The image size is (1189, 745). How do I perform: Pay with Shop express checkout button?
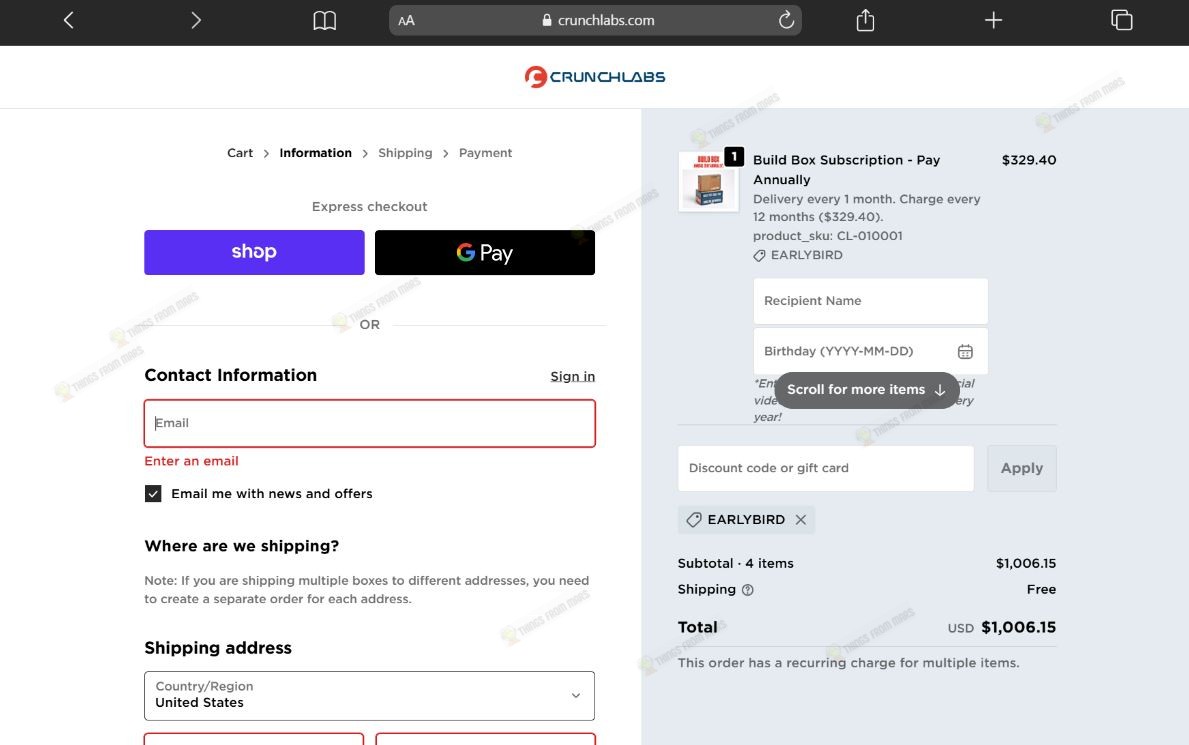pos(254,252)
